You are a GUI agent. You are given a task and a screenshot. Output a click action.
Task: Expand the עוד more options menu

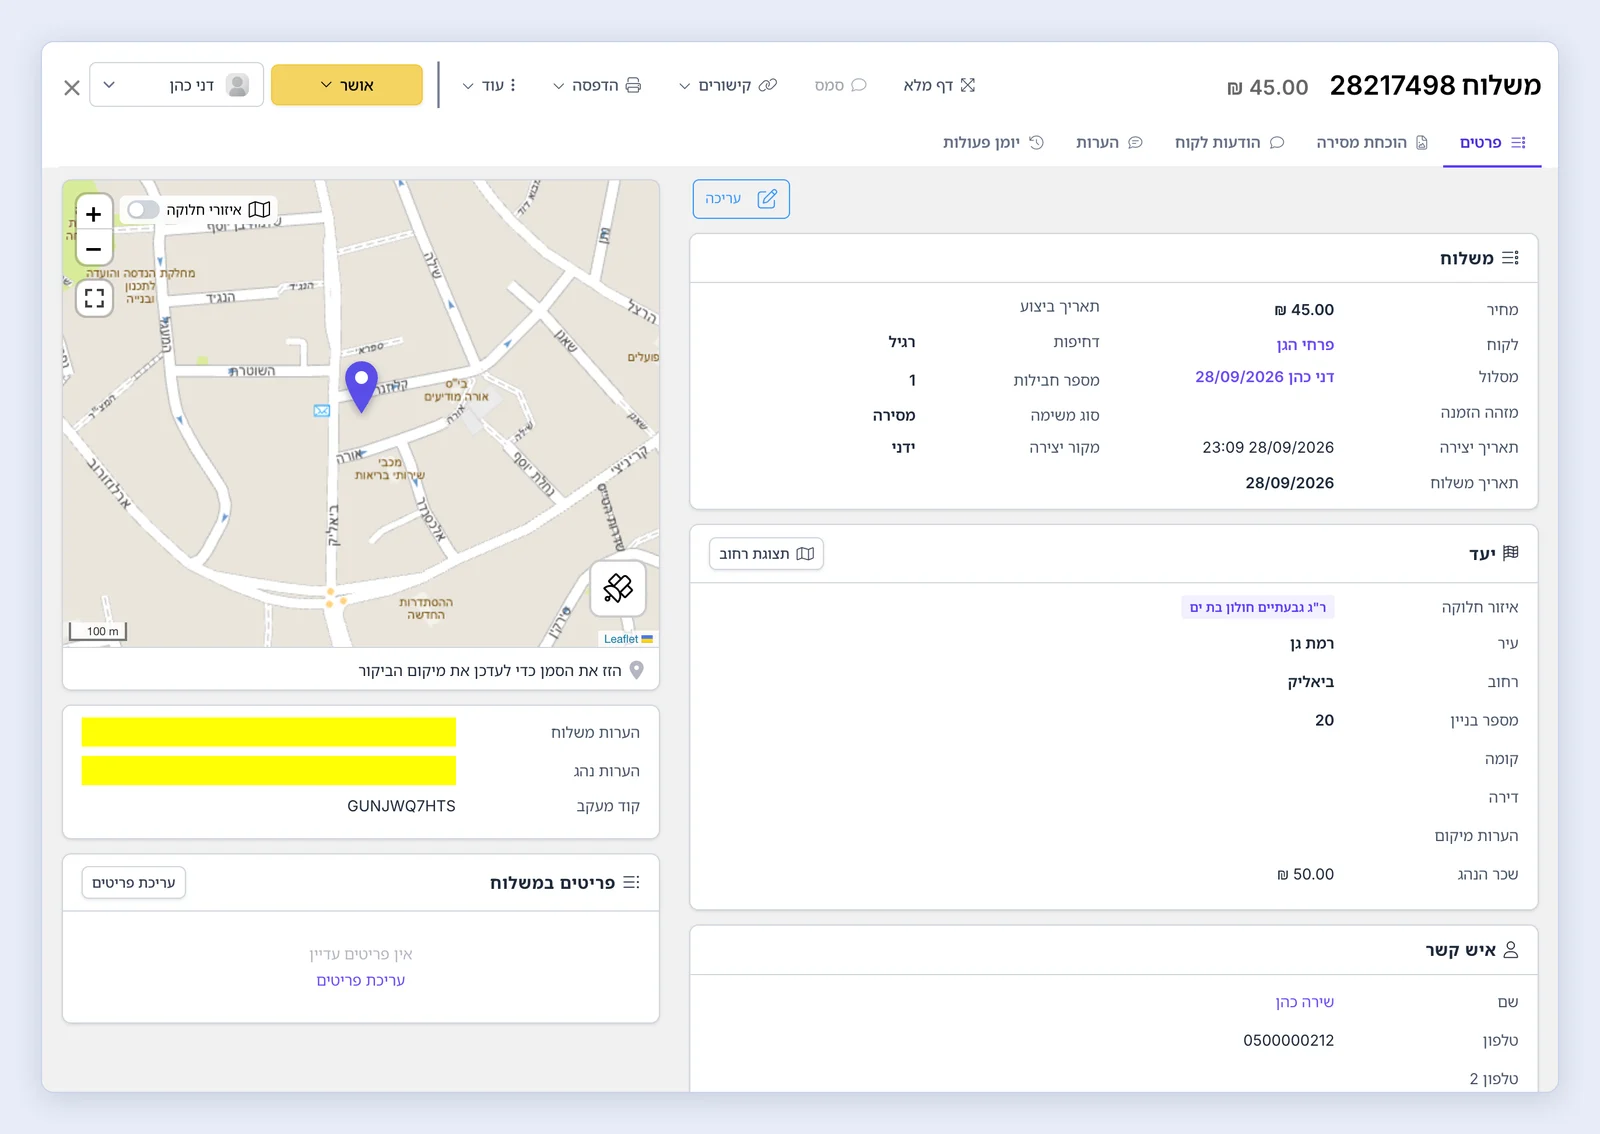(x=489, y=85)
